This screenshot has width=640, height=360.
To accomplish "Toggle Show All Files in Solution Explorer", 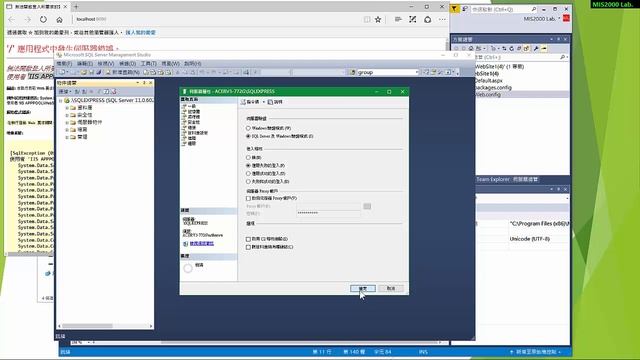I will tap(527, 48).
